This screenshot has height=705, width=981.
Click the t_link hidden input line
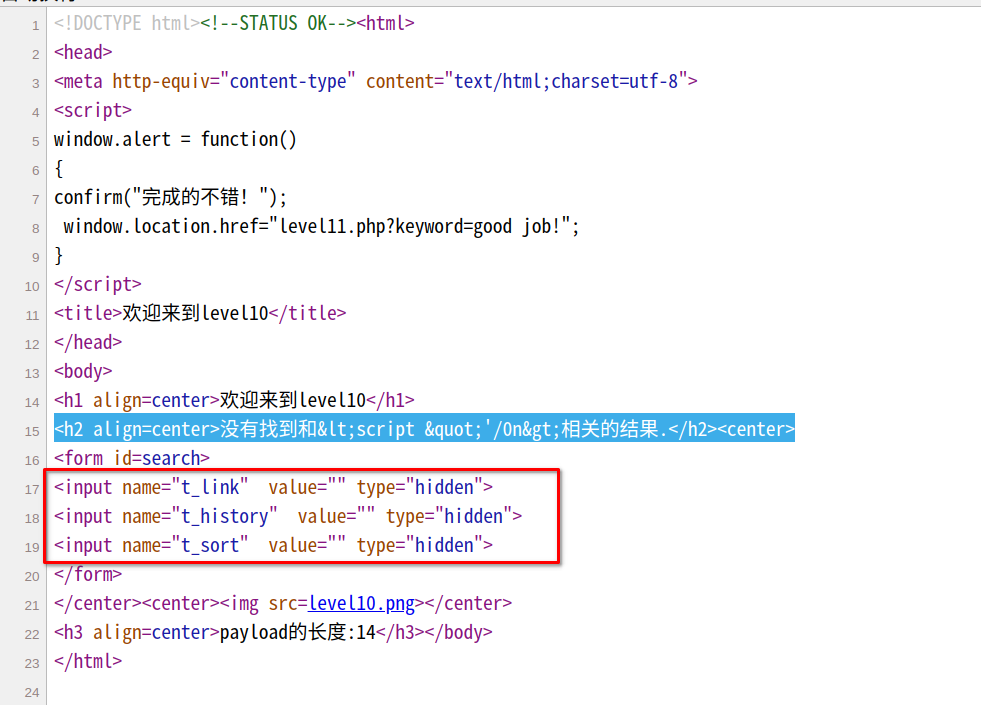pos(273,487)
